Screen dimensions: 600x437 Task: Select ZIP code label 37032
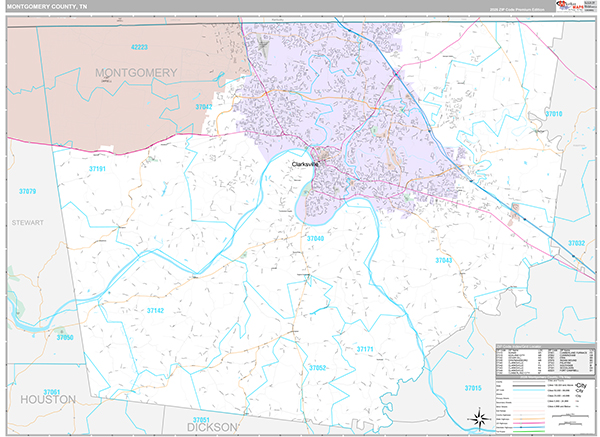tap(576, 243)
